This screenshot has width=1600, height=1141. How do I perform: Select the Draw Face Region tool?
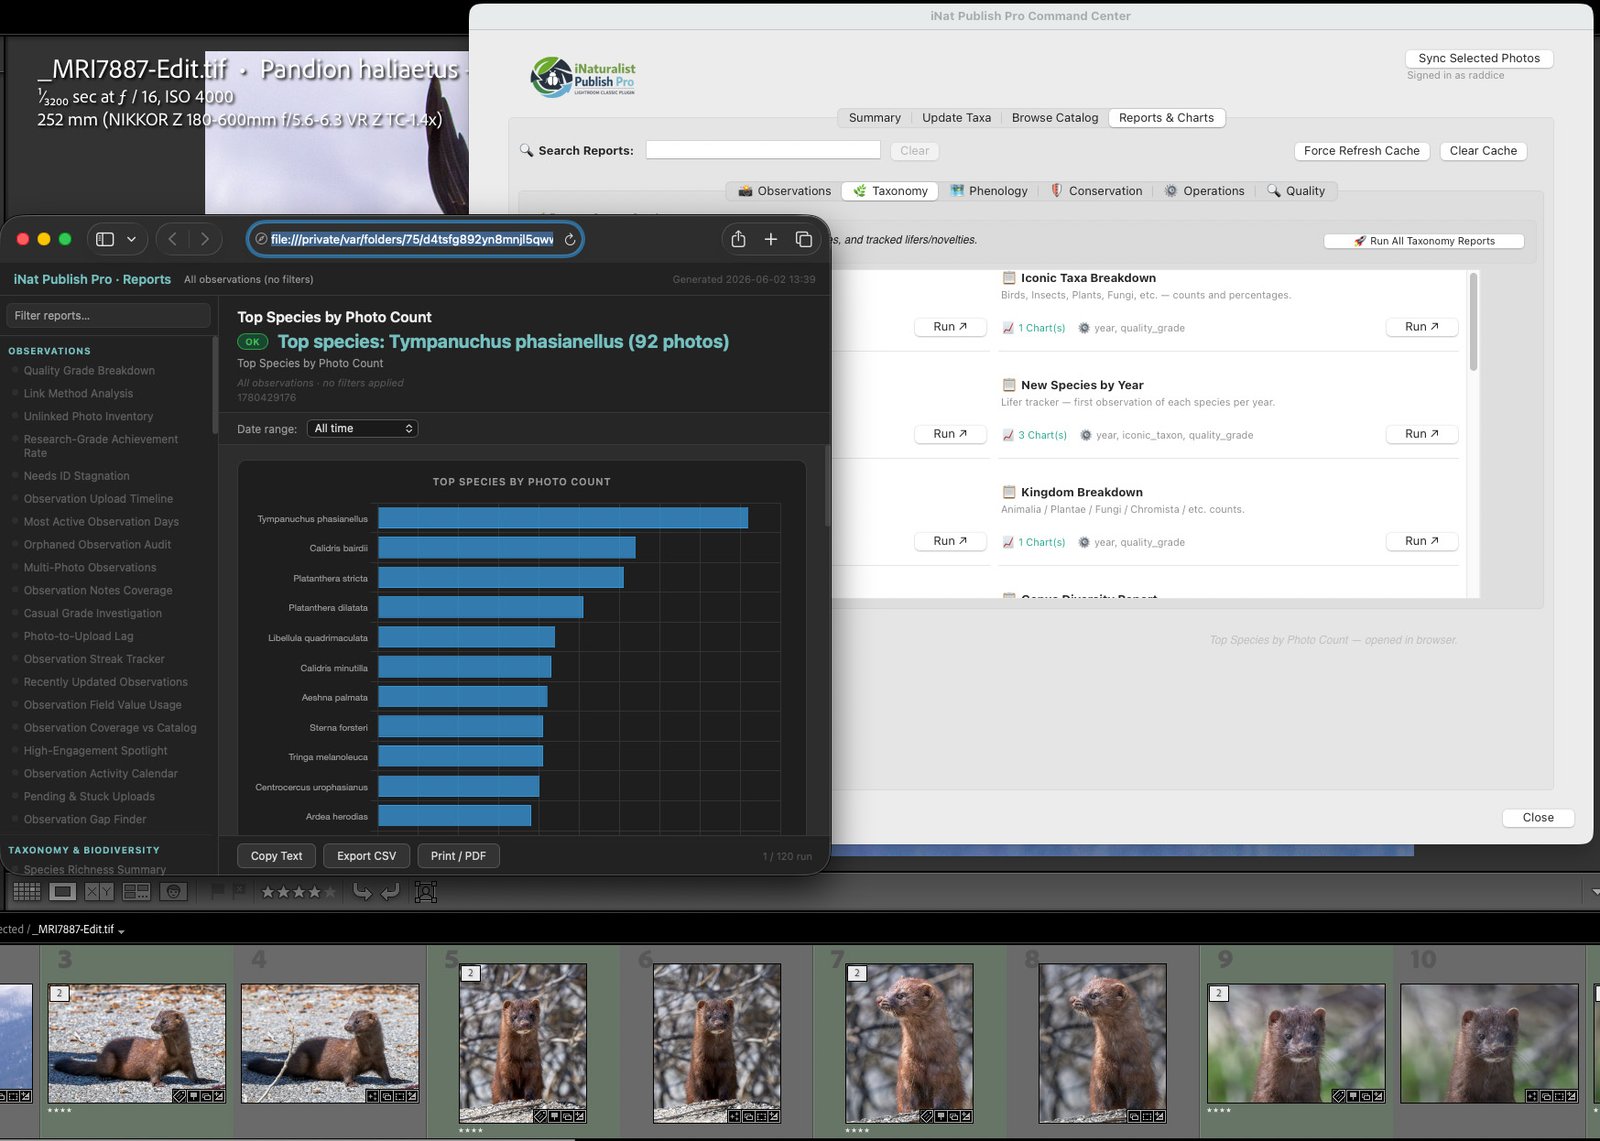pos(426,891)
